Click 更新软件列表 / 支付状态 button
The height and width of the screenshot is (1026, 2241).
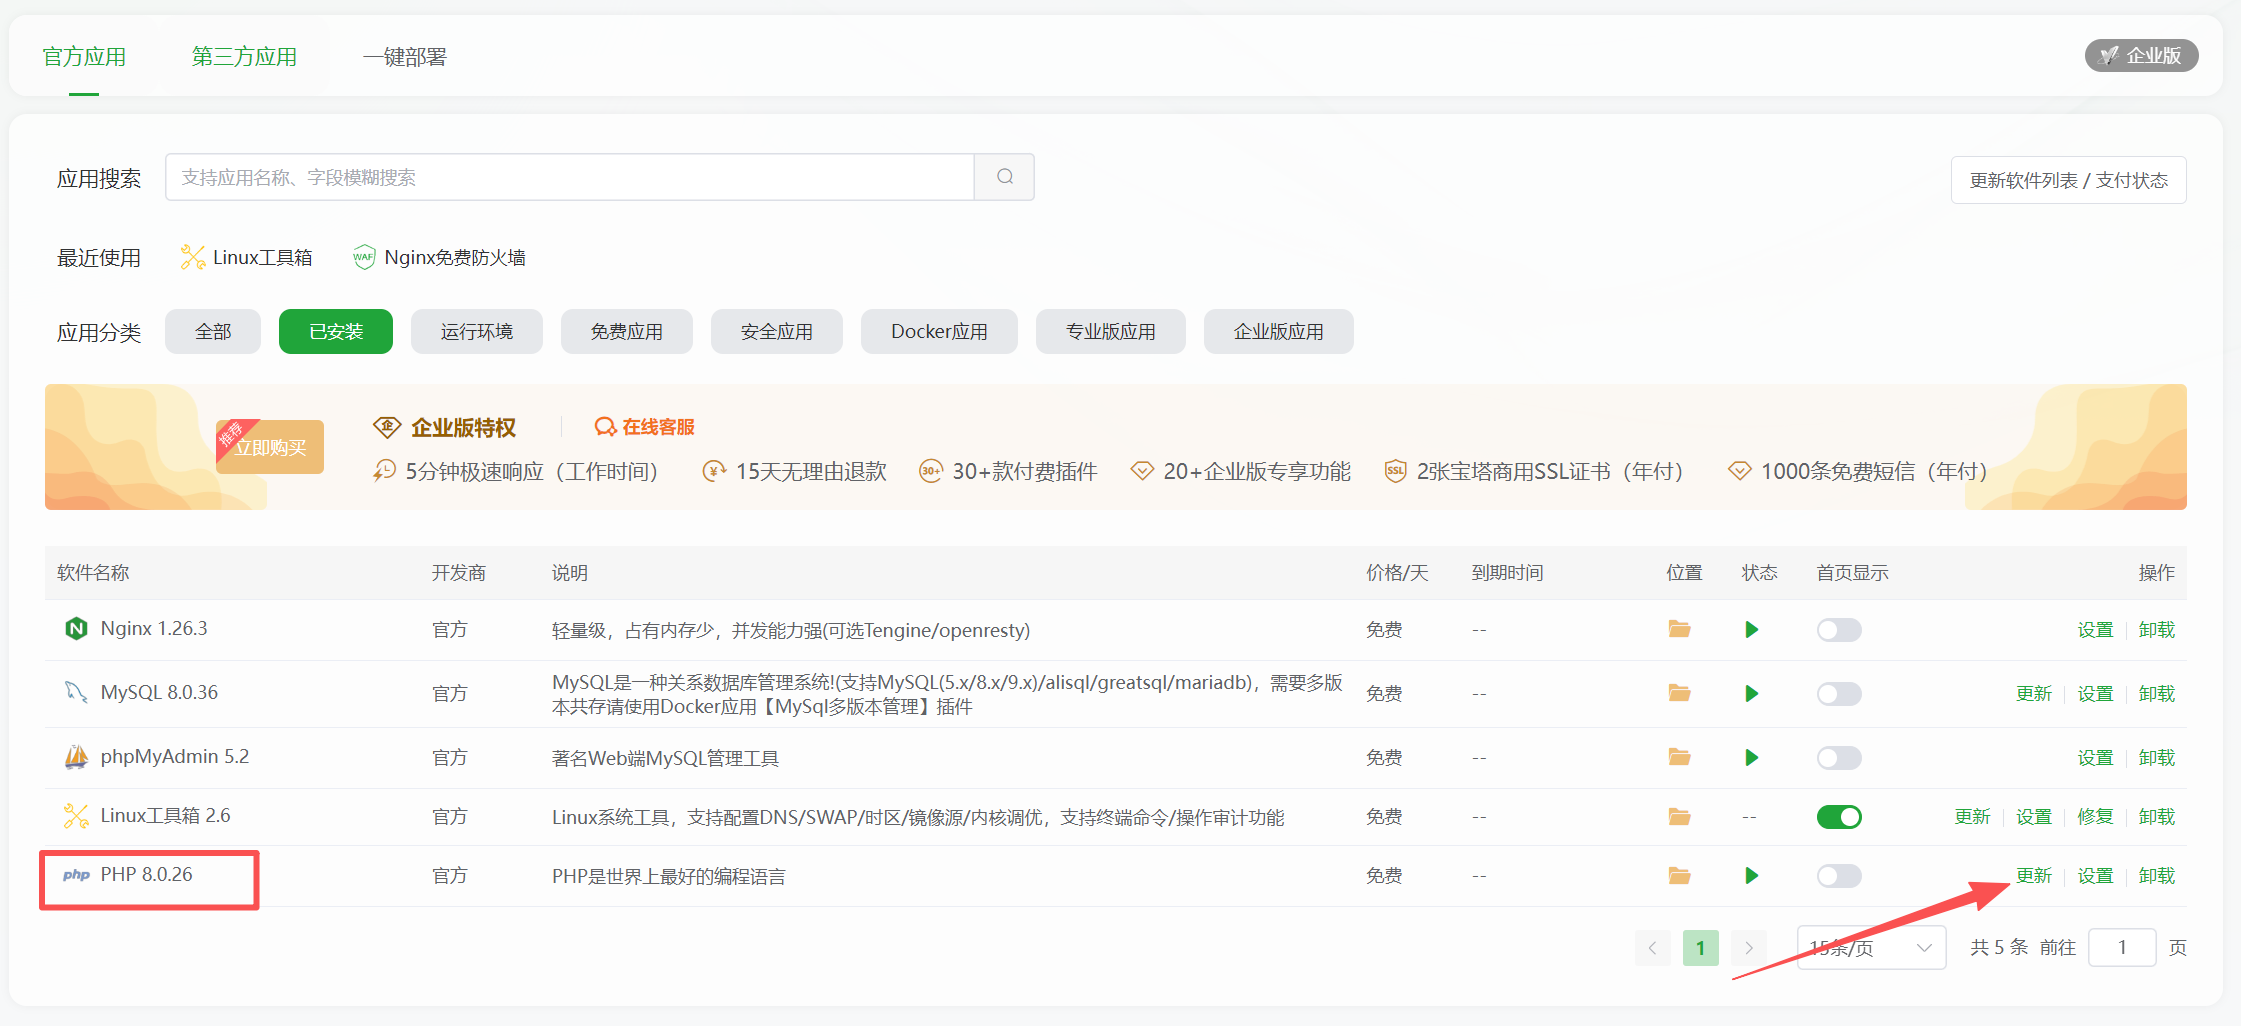coord(2068,180)
